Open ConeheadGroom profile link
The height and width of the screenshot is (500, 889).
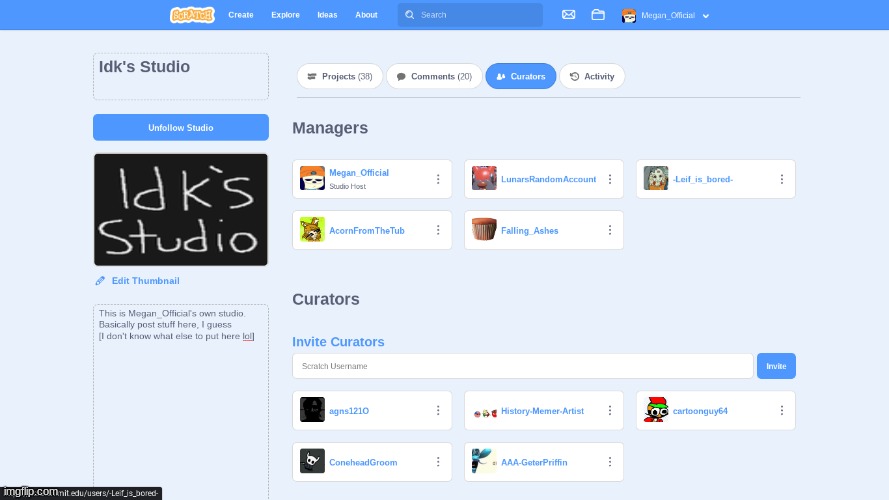[x=363, y=463]
